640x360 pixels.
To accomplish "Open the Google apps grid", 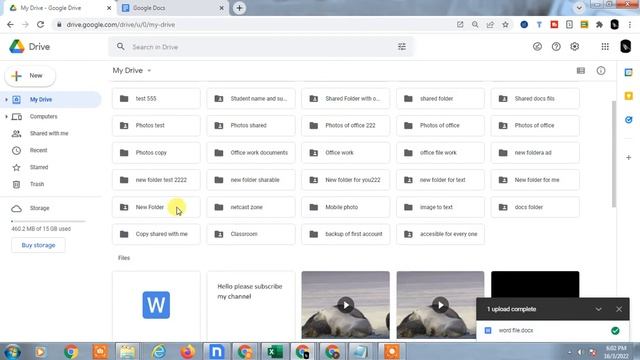I will click(x=605, y=47).
